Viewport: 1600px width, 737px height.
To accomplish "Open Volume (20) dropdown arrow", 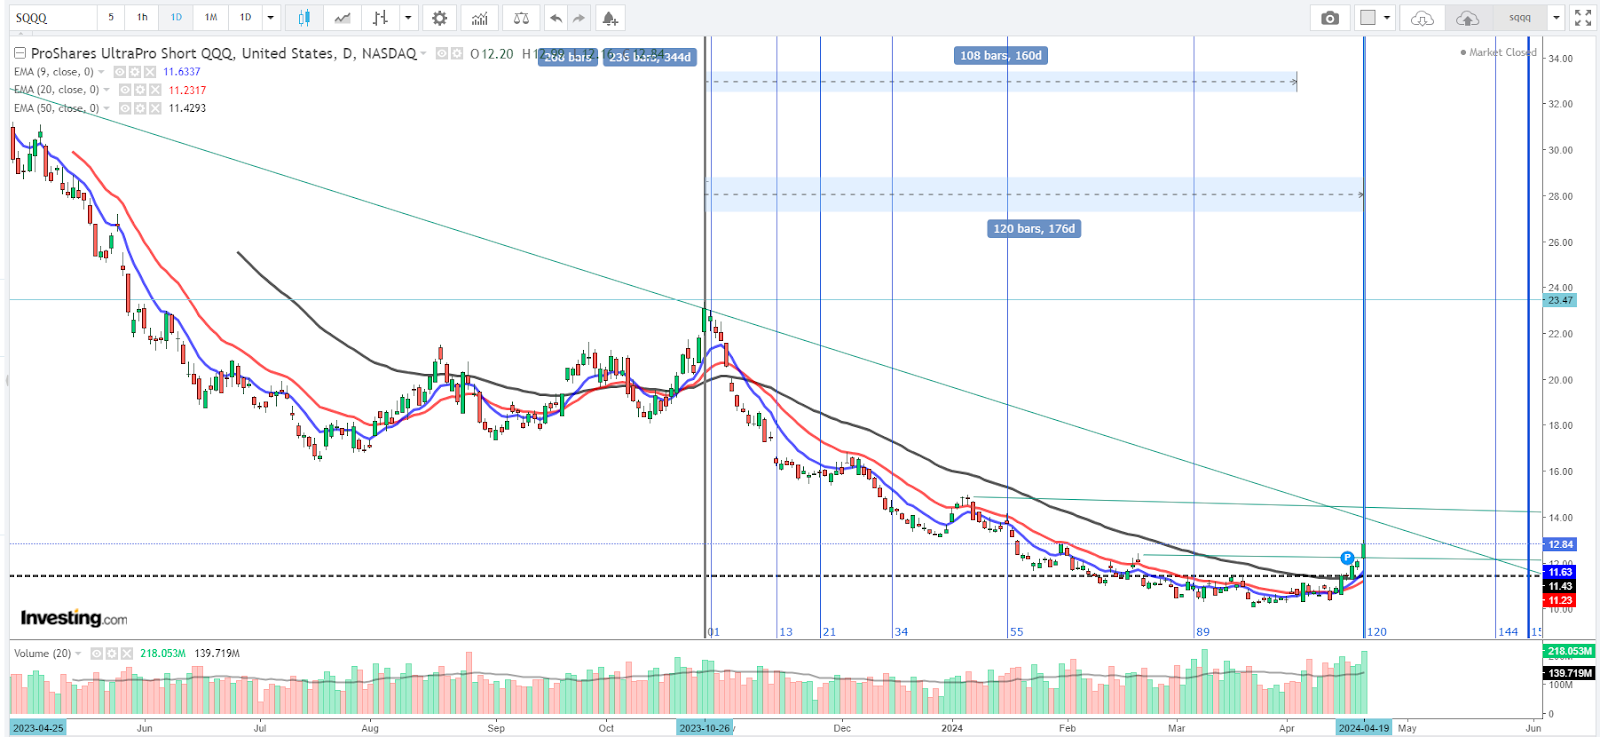I will pyautogui.click(x=78, y=654).
